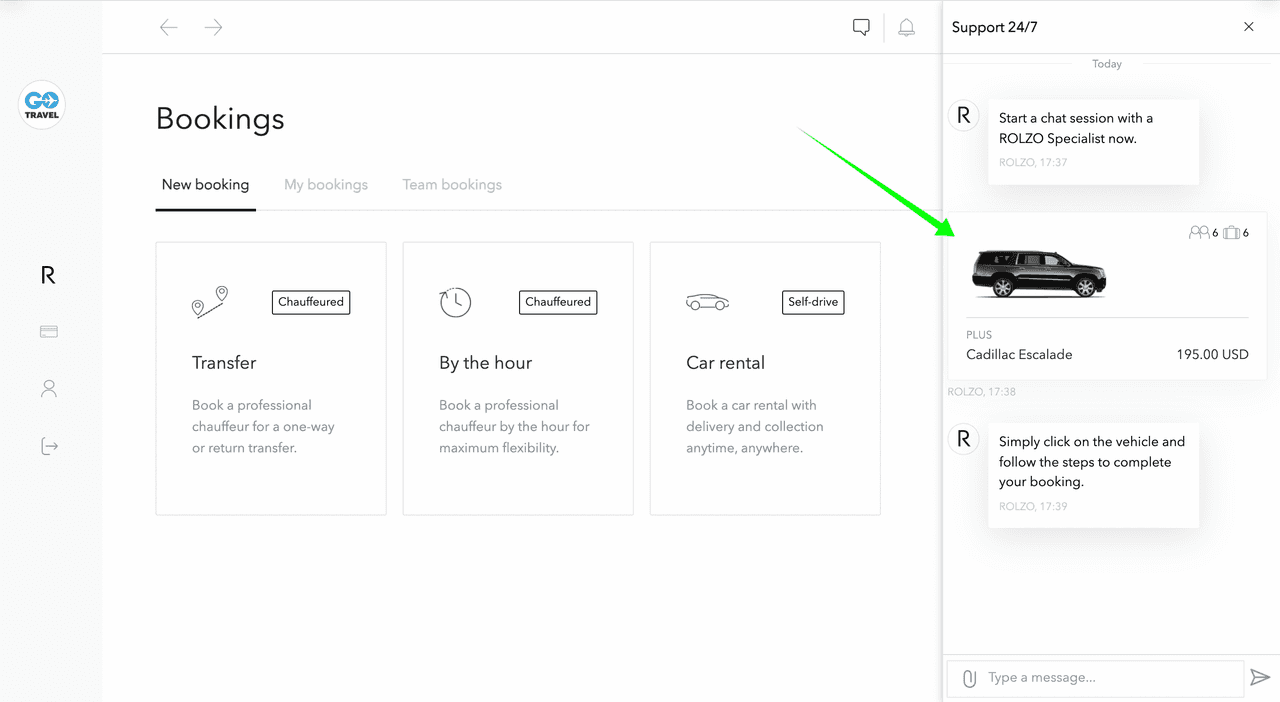The width and height of the screenshot is (1280, 702).
Task: Switch to the My bookings tab
Action: (x=326, y=185)
